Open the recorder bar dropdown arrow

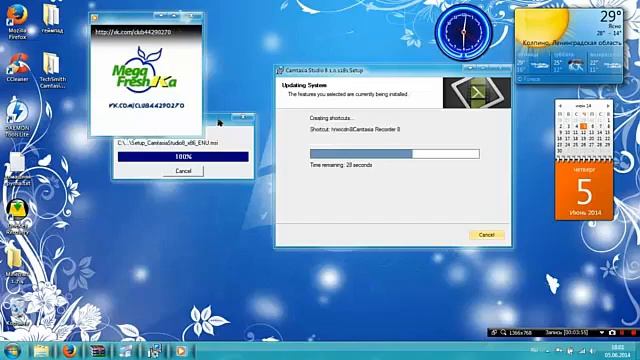point(602,333)
